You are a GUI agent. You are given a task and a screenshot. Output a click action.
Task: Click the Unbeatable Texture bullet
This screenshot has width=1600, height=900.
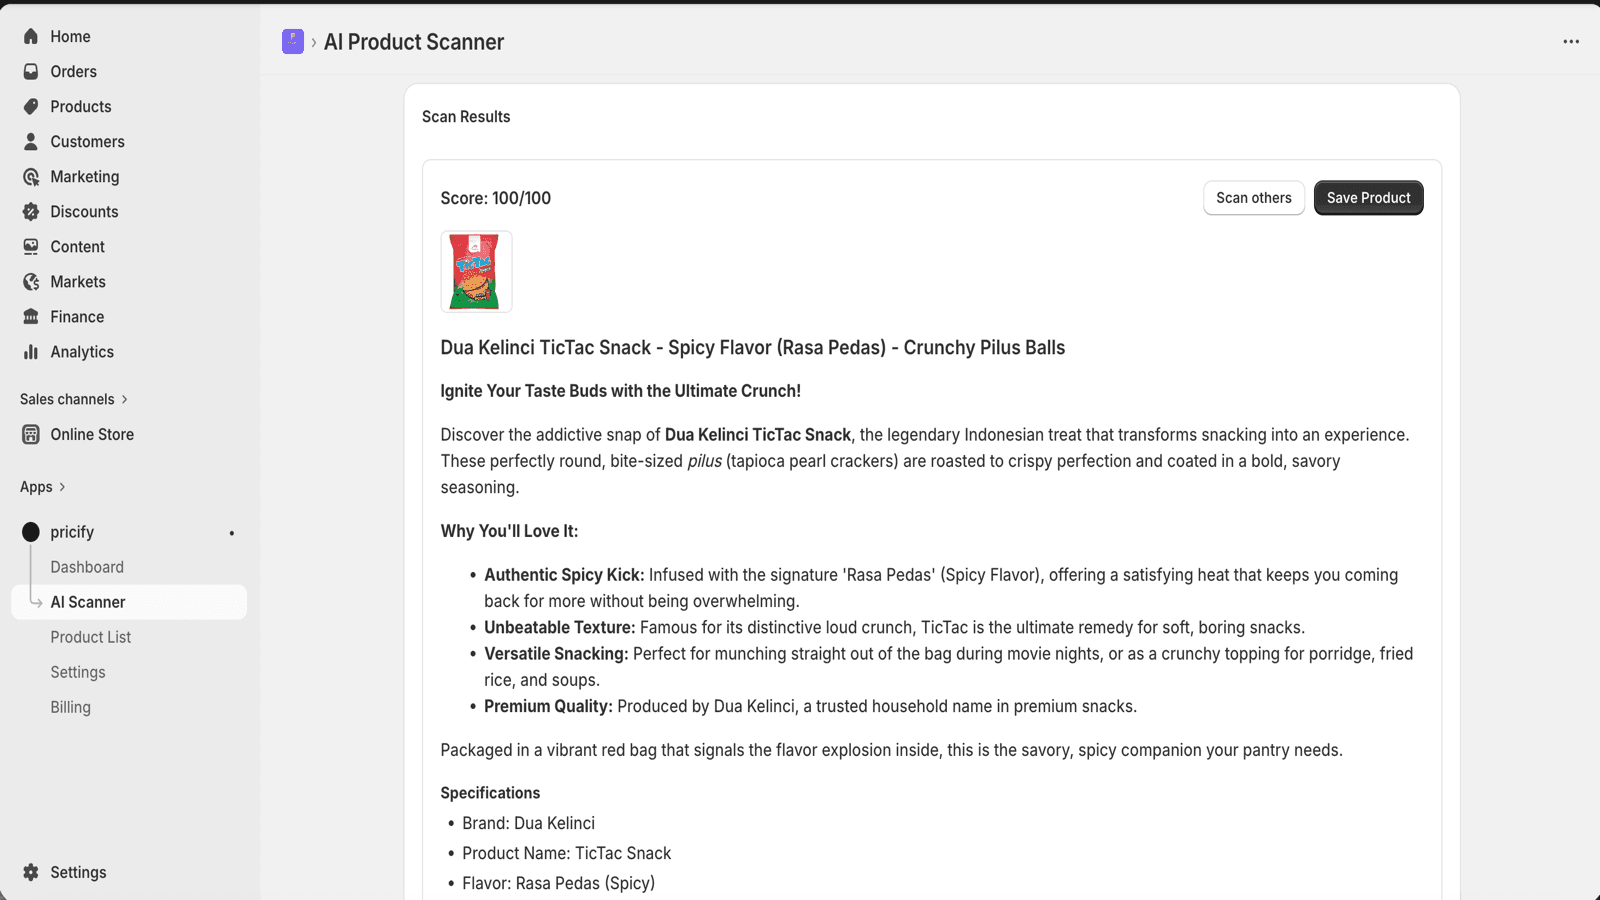(895, 628)
